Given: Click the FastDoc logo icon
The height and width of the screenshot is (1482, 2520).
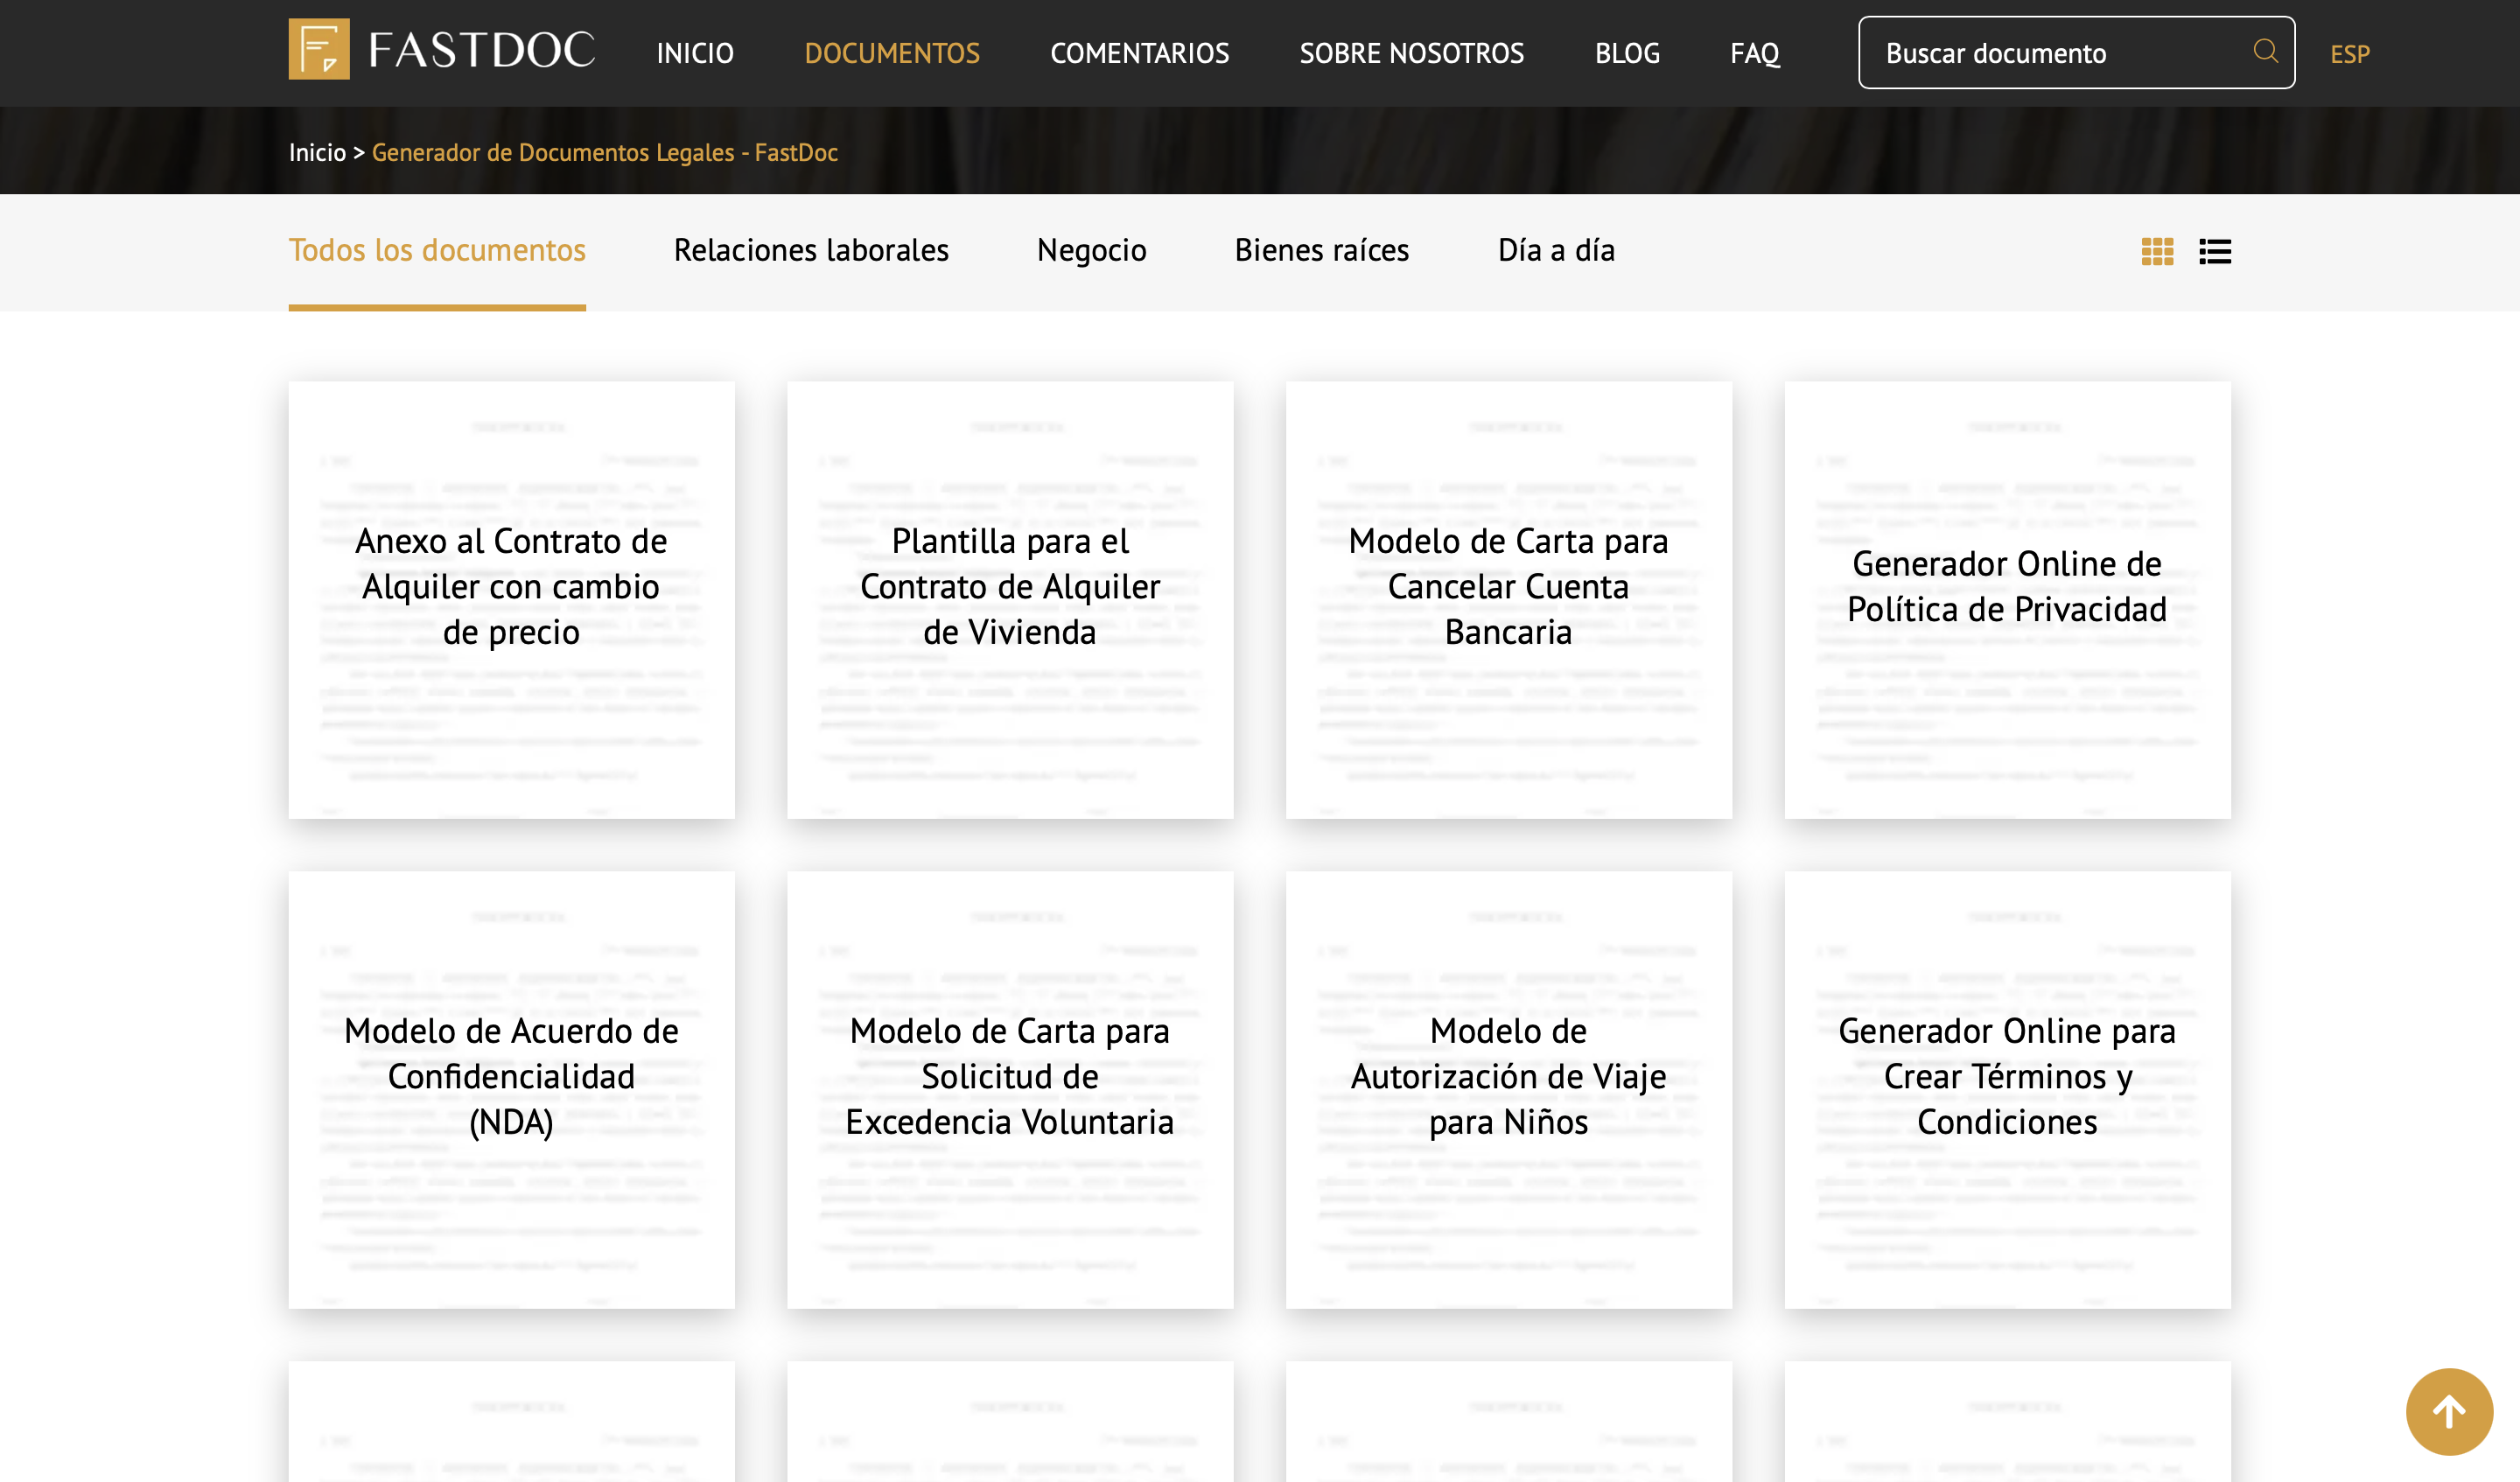Looking at the screenshot, I should pyautogui.click(x=319, y=49).
